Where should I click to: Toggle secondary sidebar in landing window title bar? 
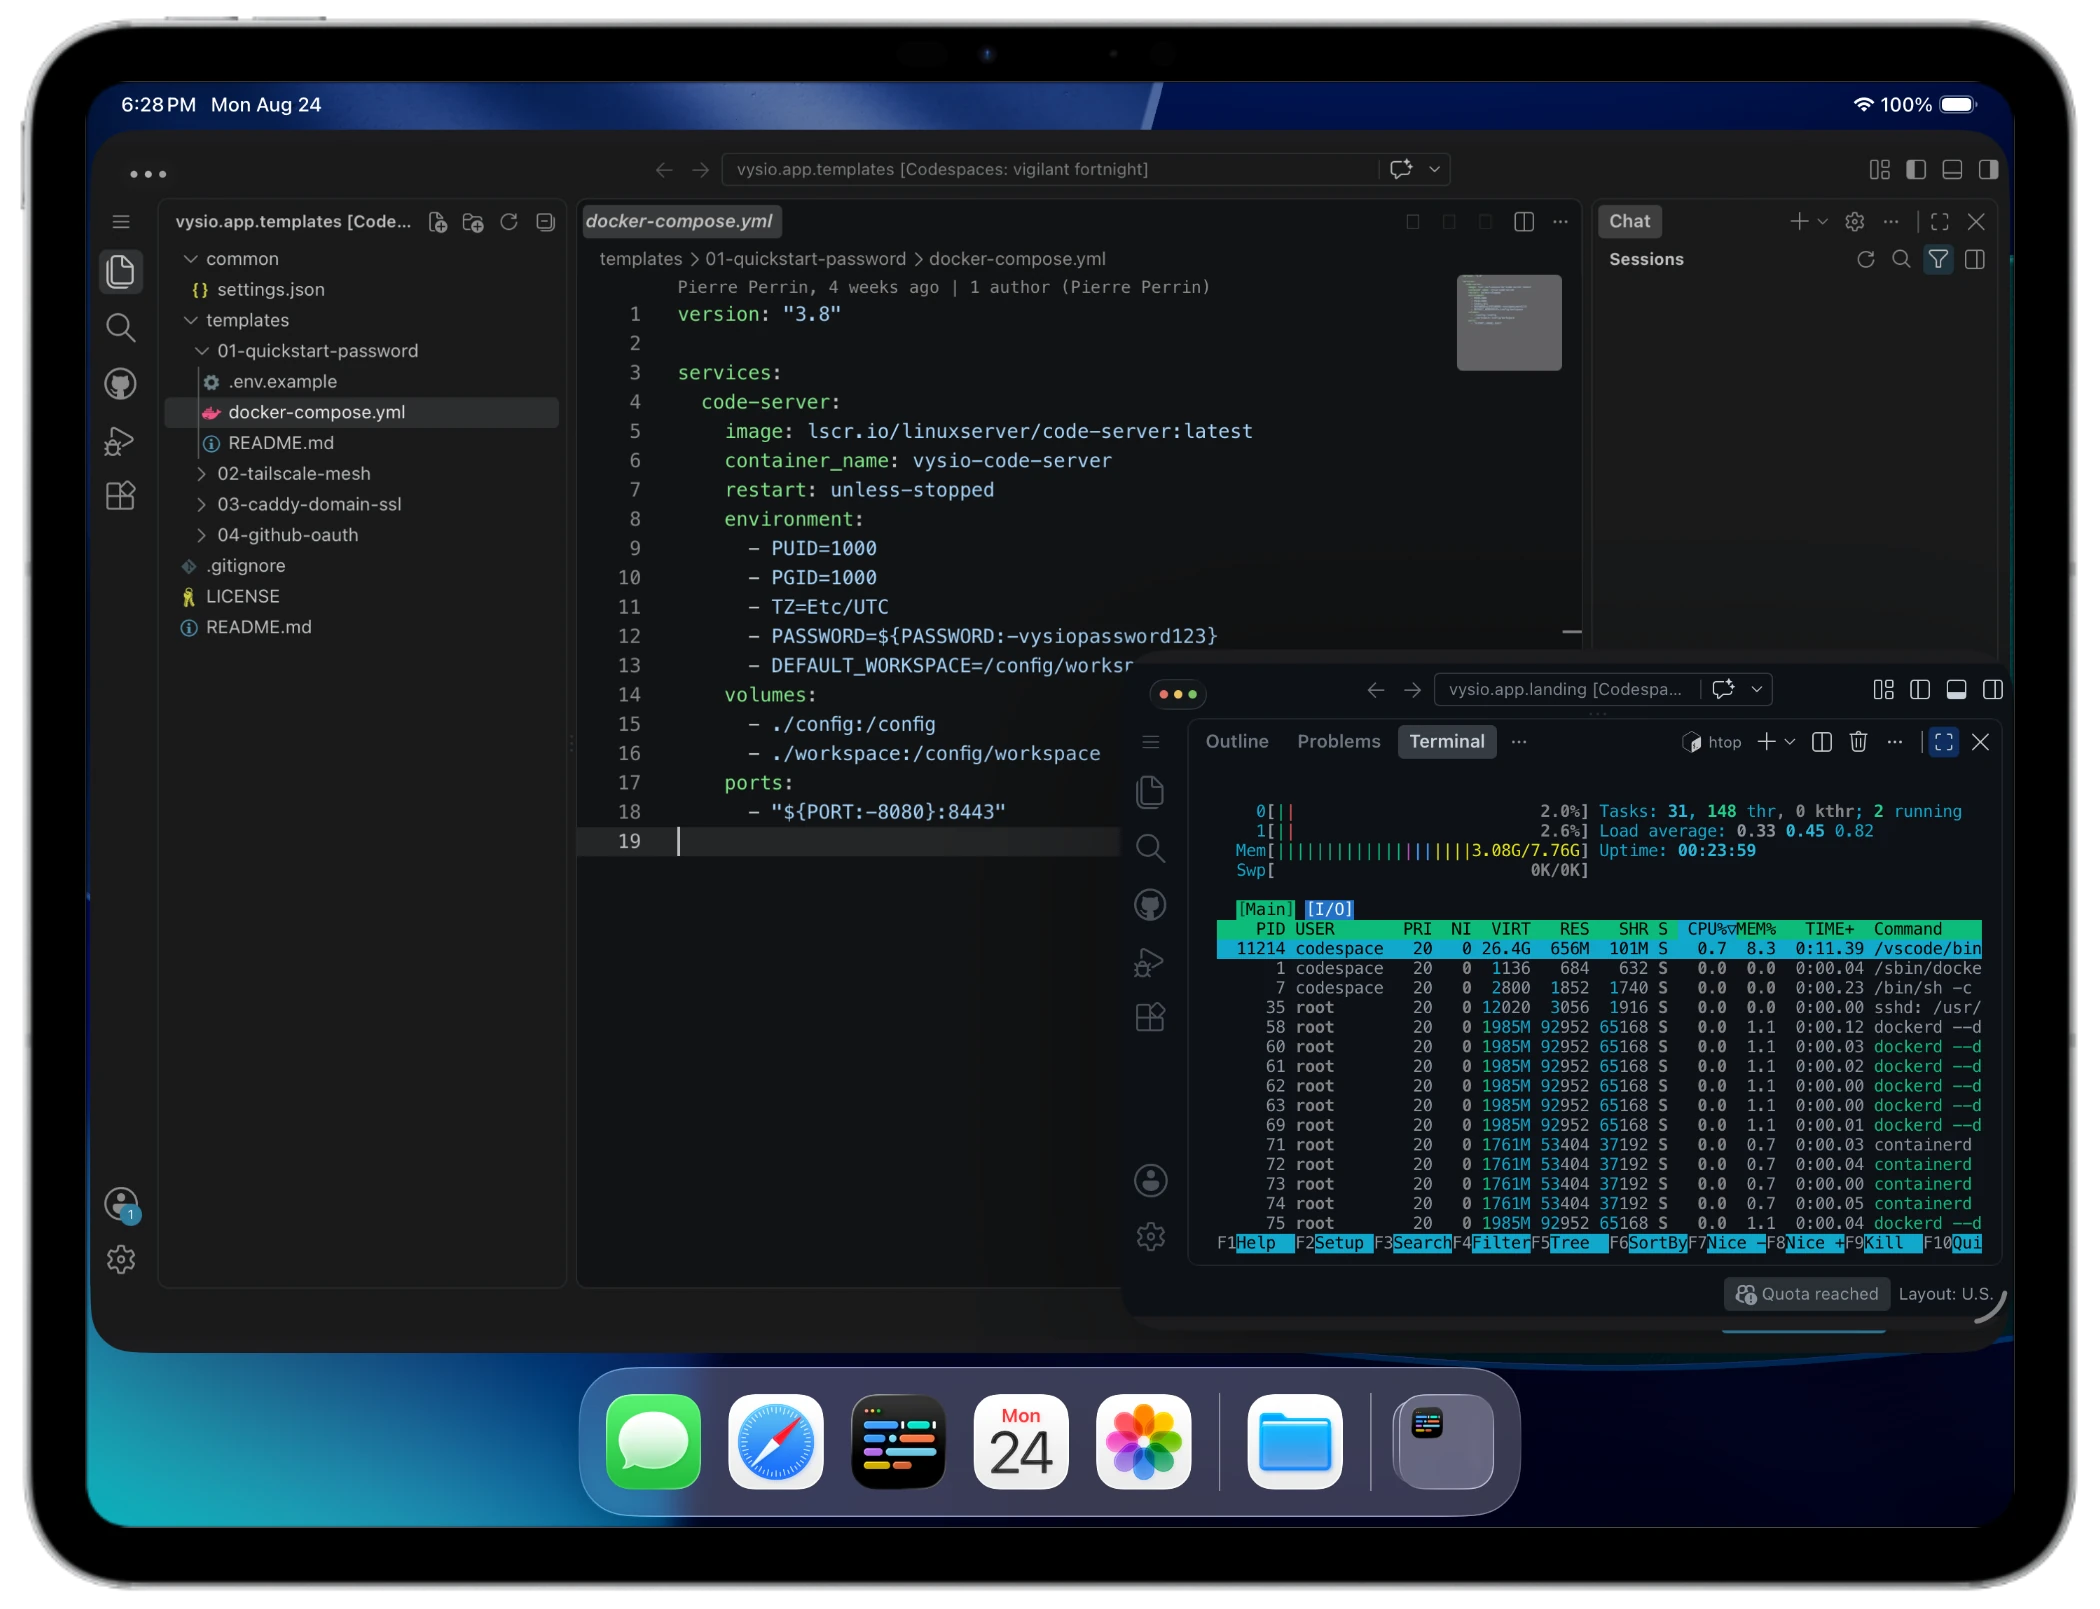coord(1993,690)
